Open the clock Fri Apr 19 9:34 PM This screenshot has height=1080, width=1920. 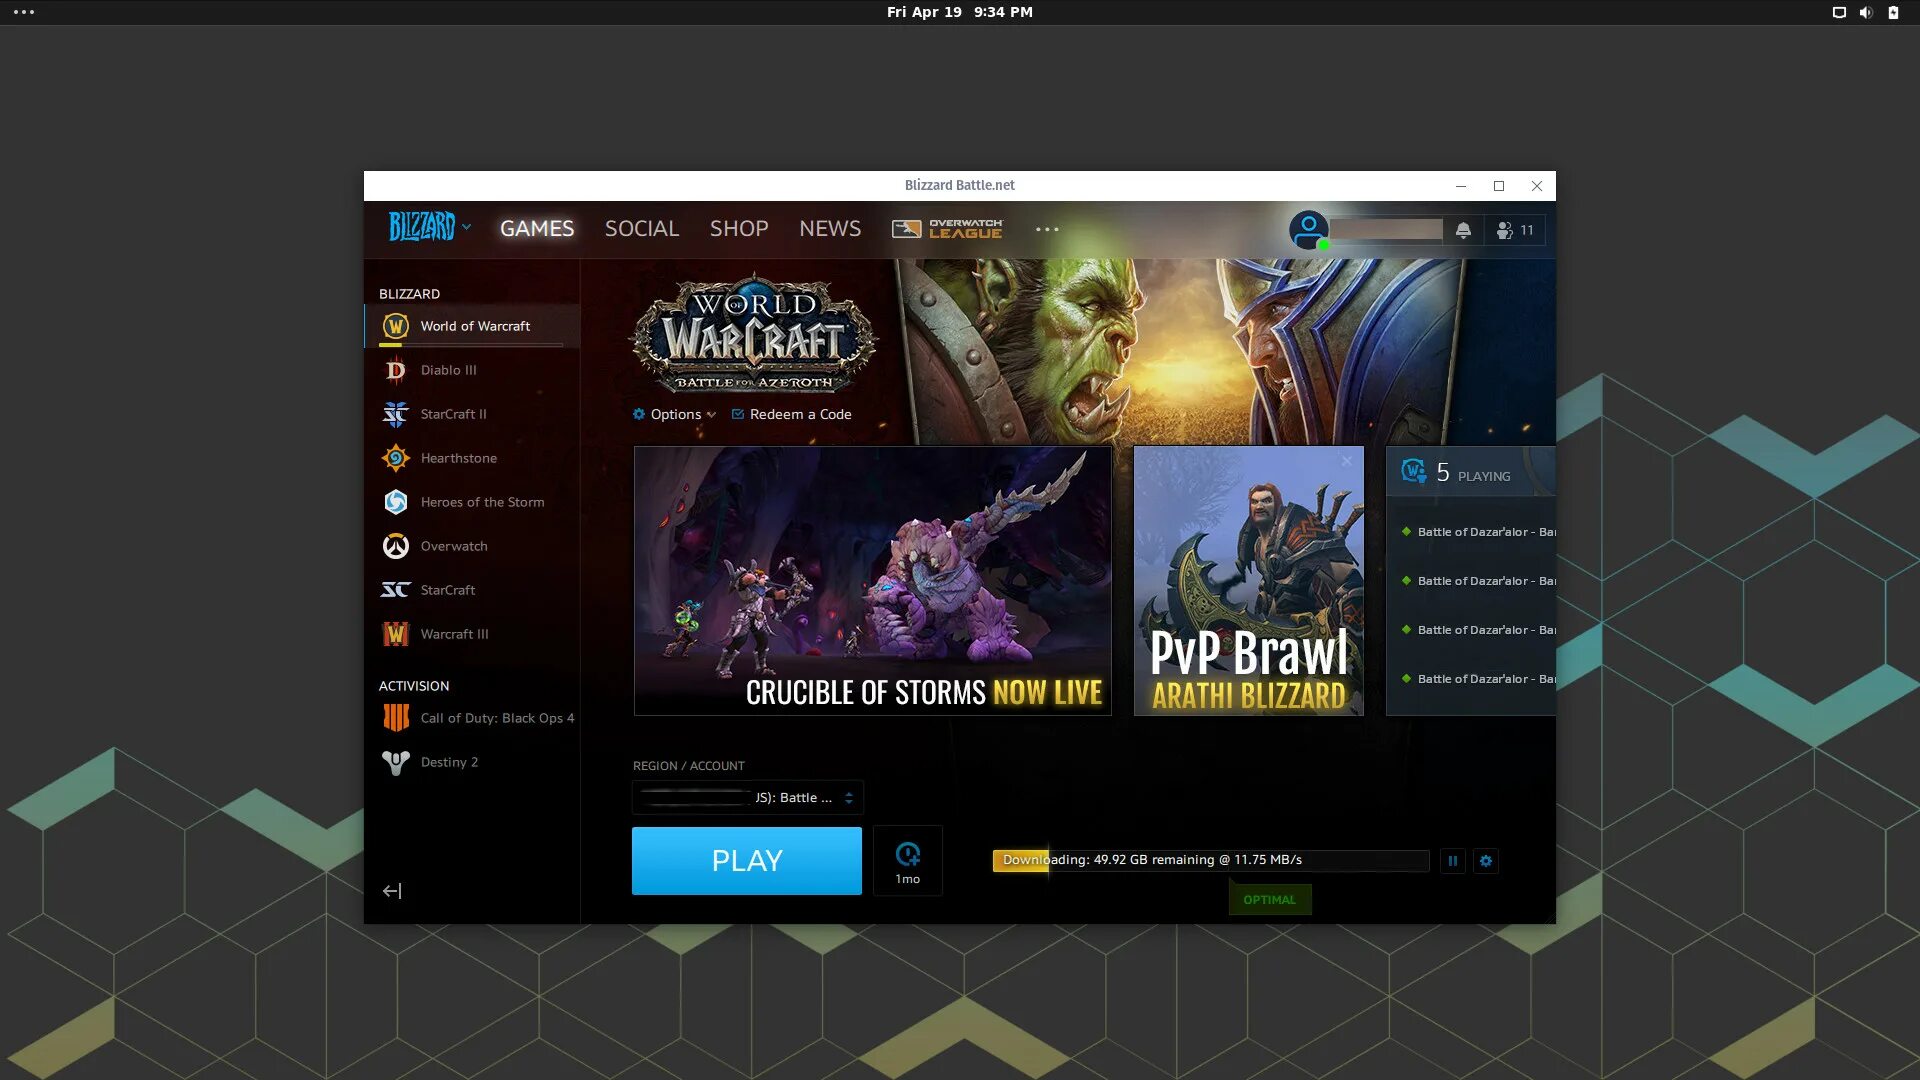[960, 12]
